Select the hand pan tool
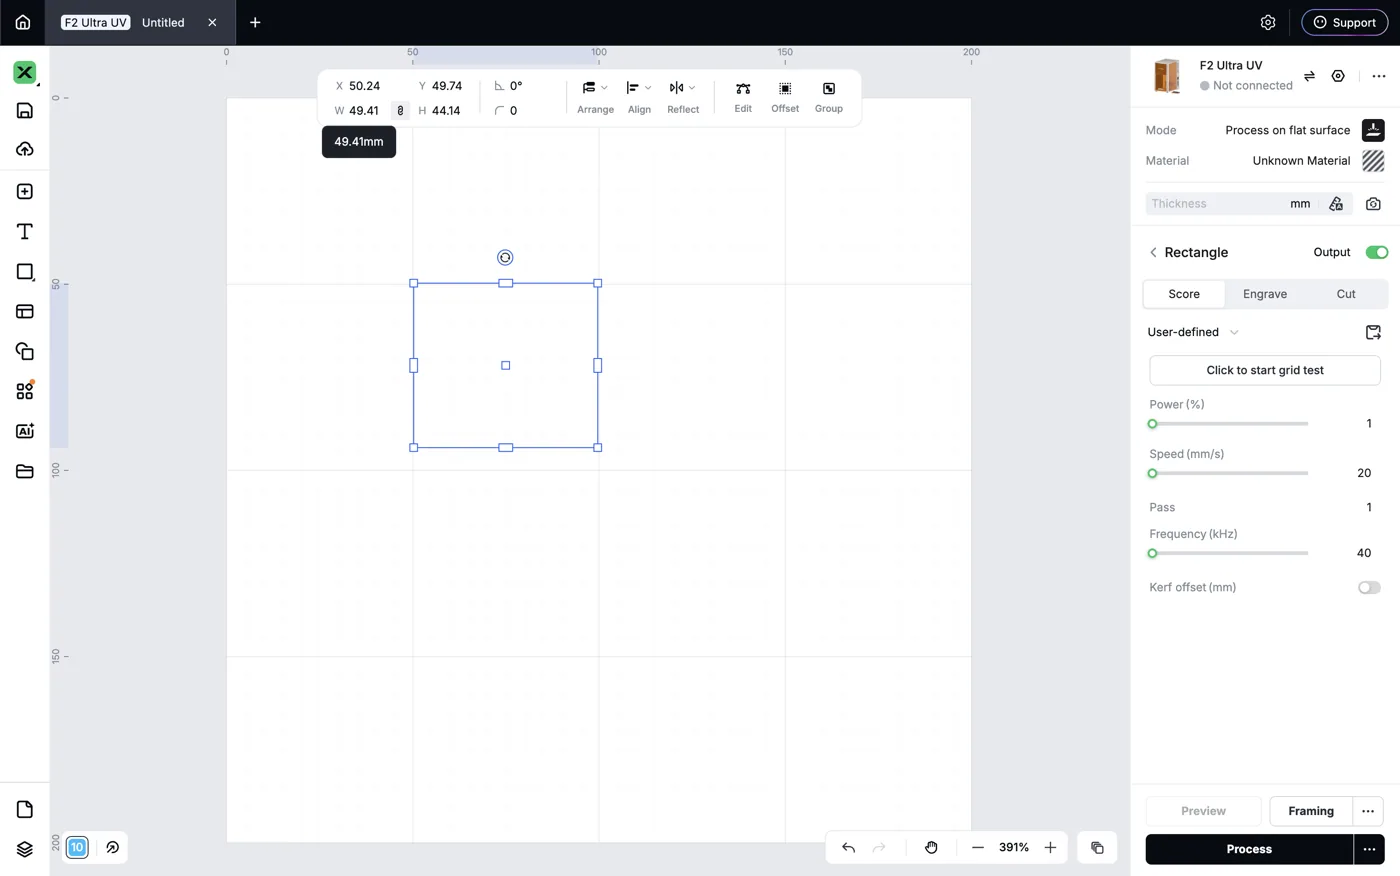This screenshot has height=876, width=1400. [x=931, y=848]
